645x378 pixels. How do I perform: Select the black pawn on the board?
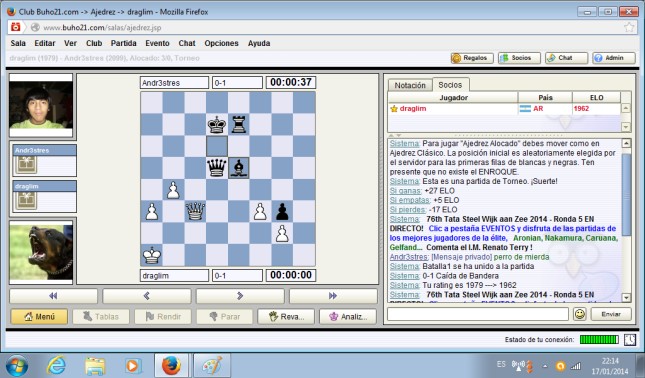click(282, 211)
